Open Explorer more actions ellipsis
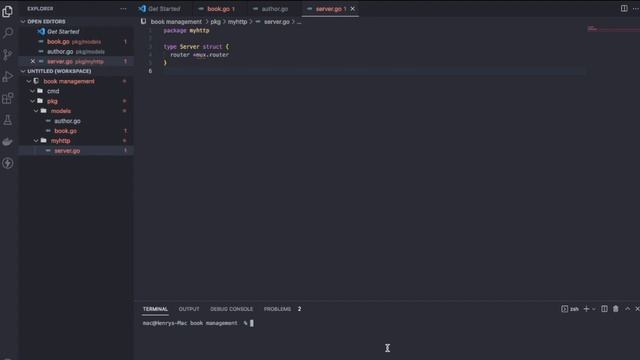This screenshot has width=640, height=360. [123, 9]
